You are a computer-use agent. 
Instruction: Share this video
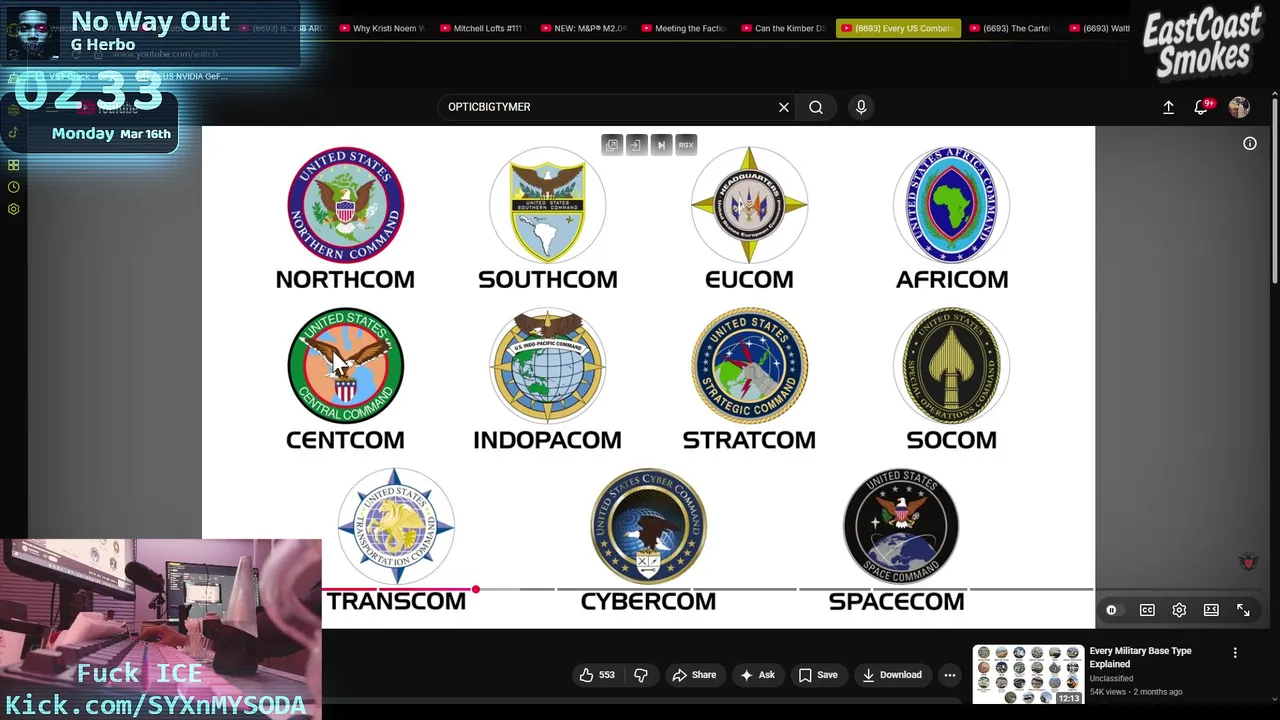click(x=694, y=675)
